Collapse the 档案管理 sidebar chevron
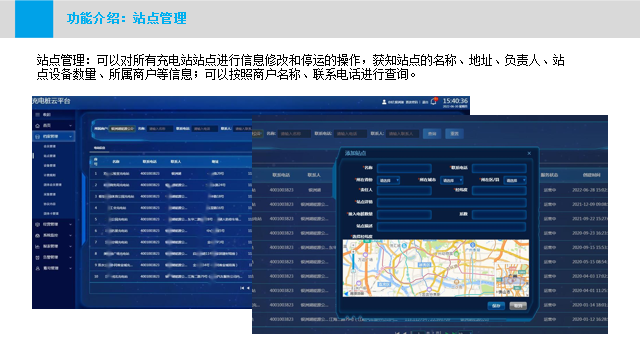The height and width of the screenshot is (360, 640). (x=70, y=136)
